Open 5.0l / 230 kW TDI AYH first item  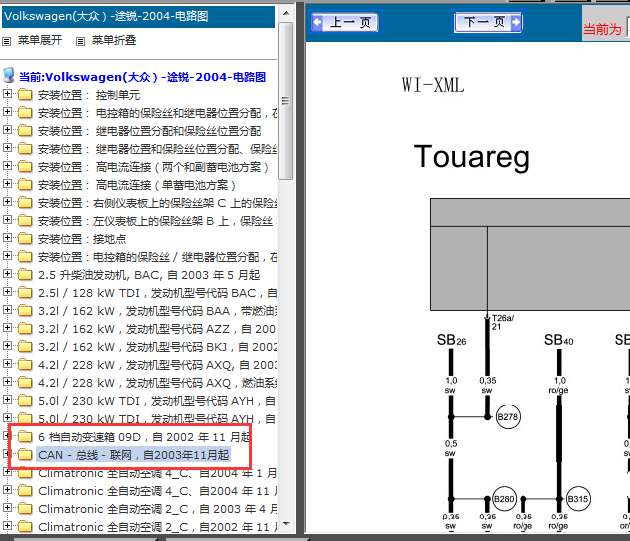(158, 401)
